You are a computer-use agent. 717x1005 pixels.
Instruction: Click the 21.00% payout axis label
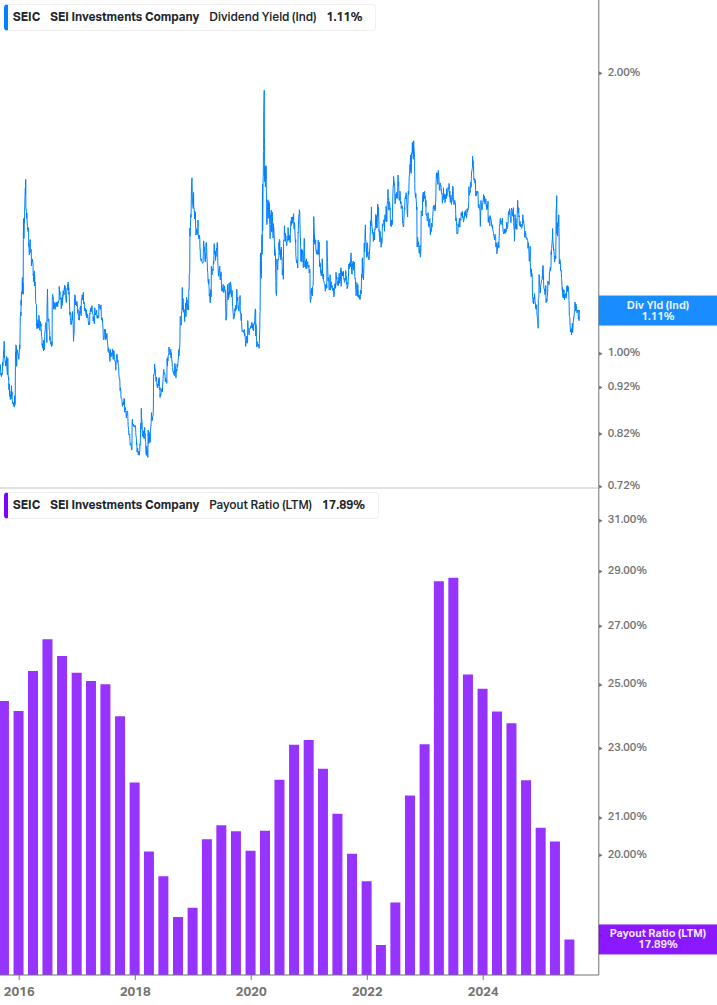(x=627, y=817)
